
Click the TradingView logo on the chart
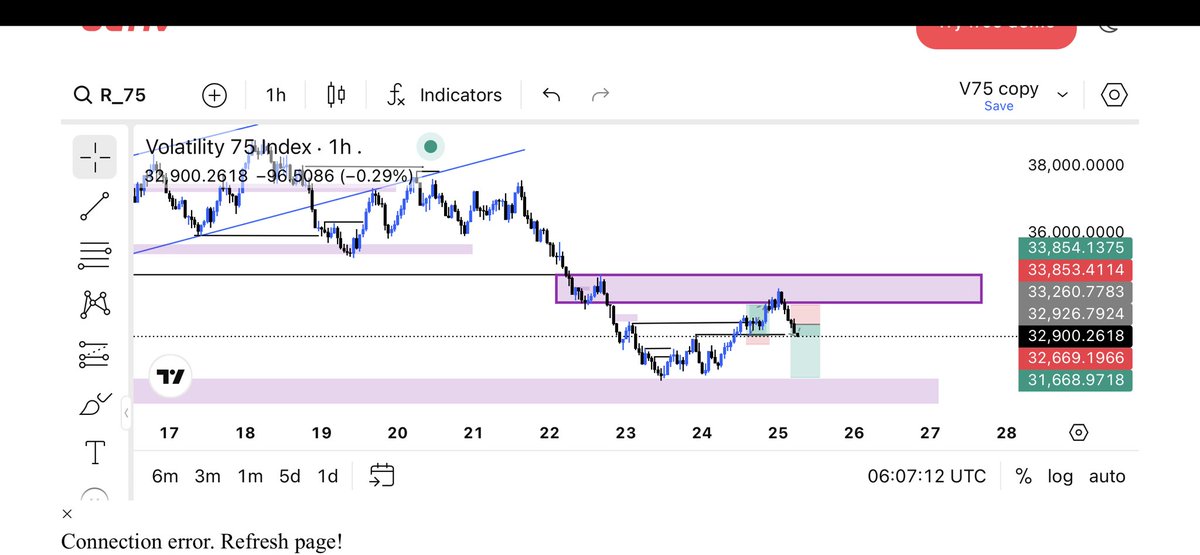170,378
